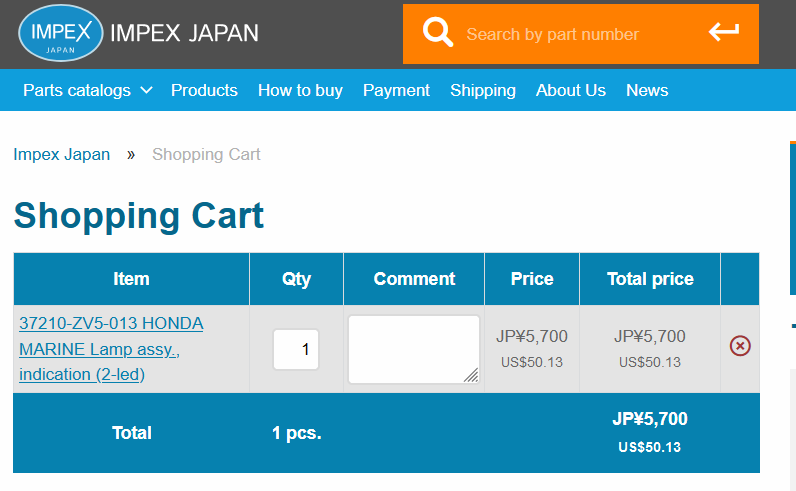Click the Impex Japan breadcrumb link
The height and width of the screenshot is (491, 796).
pyautogui.click(x=61, y=154)
